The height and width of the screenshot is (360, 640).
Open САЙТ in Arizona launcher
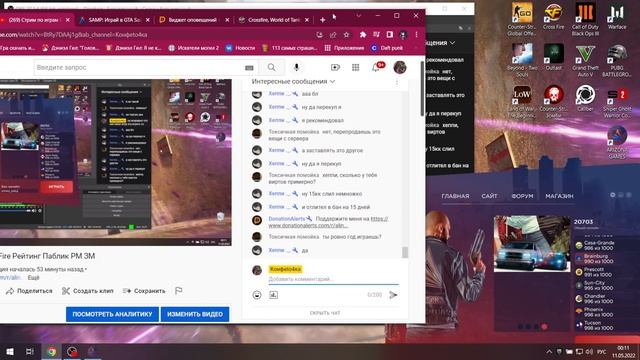[489, 196]
